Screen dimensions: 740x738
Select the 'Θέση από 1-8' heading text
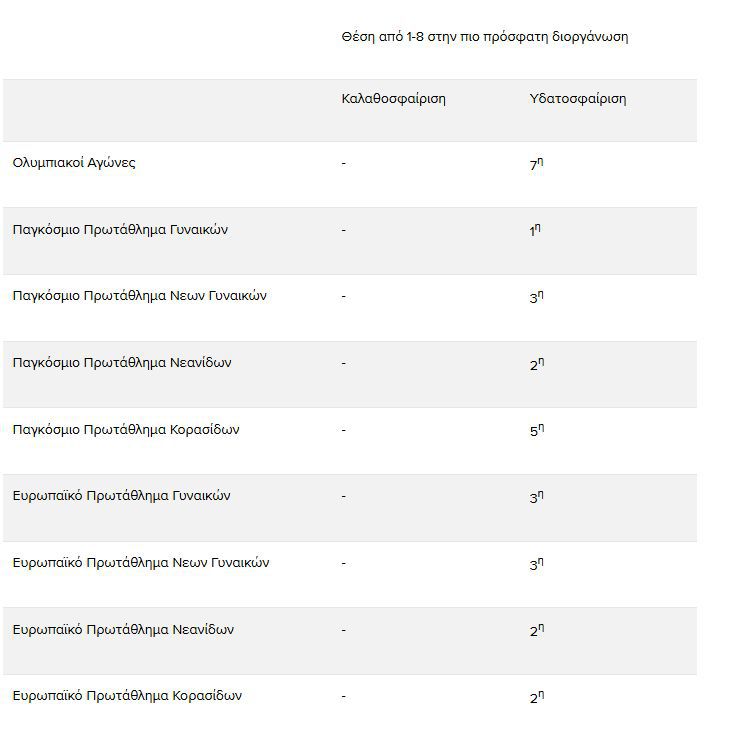[x=484, y=37]
